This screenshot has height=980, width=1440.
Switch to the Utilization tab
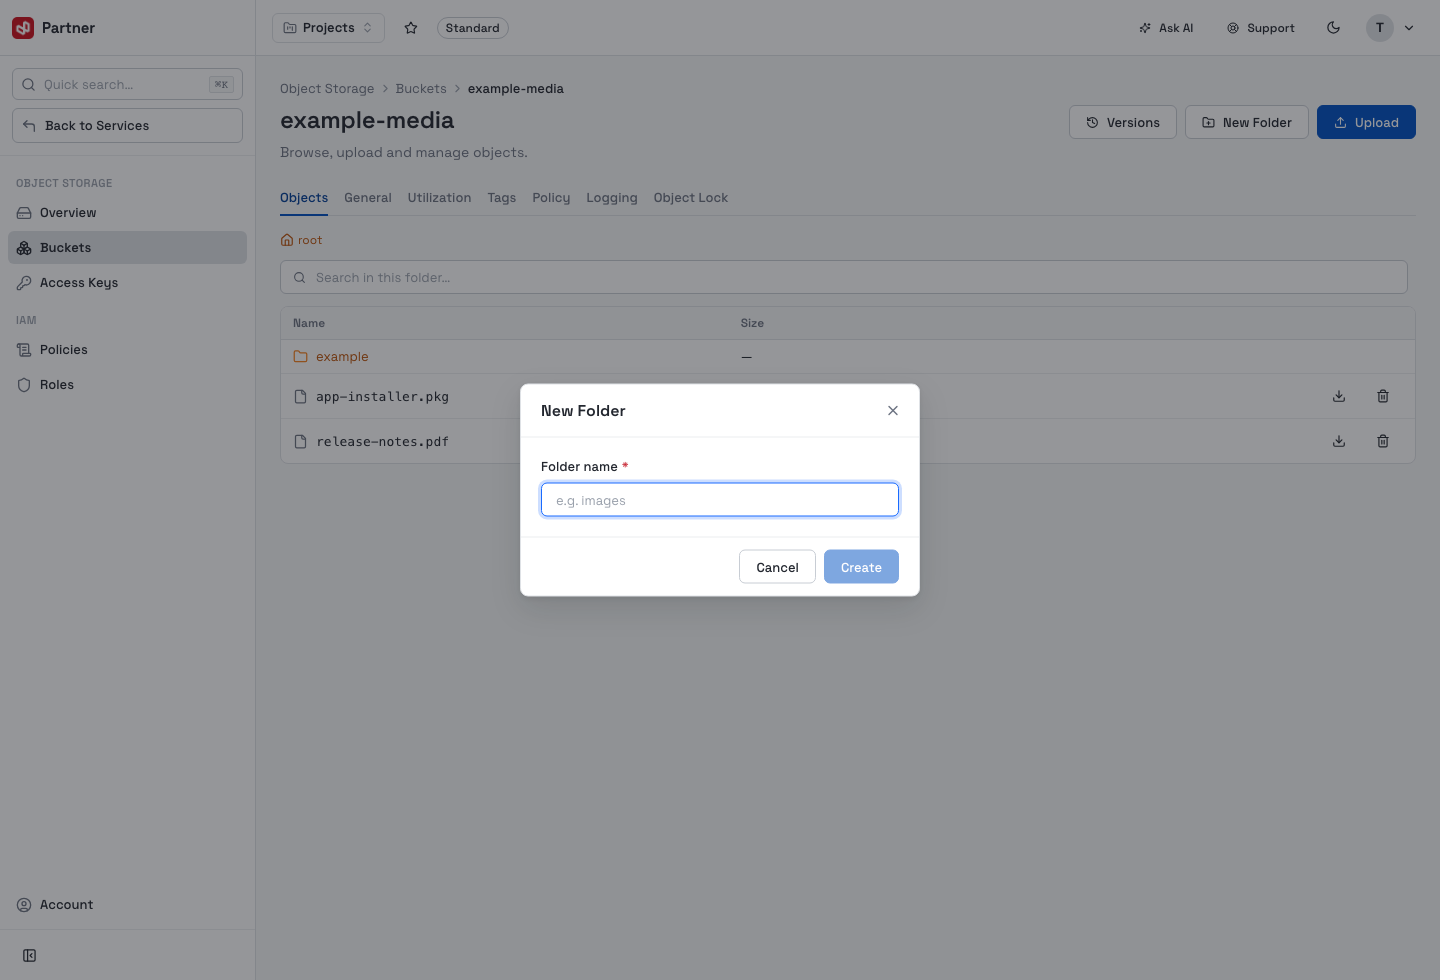pos(439,198)
